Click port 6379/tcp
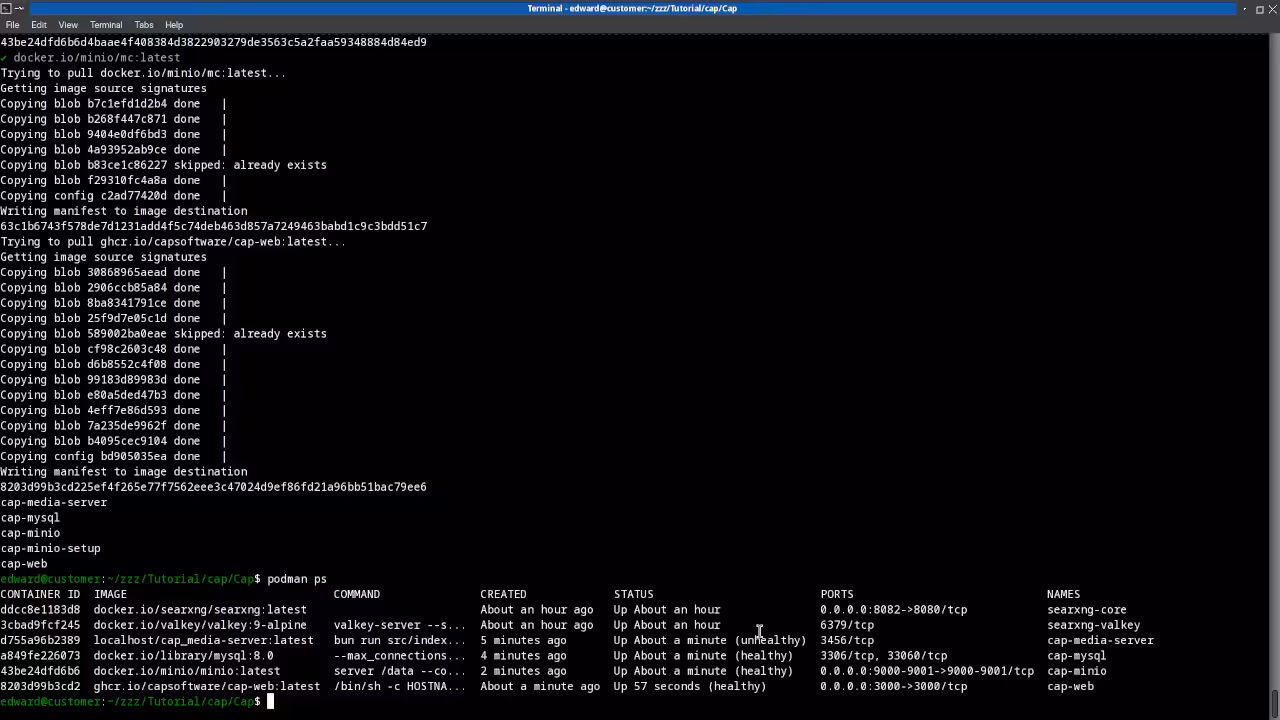The image size is (1280, 720). [x=847, y=625]
